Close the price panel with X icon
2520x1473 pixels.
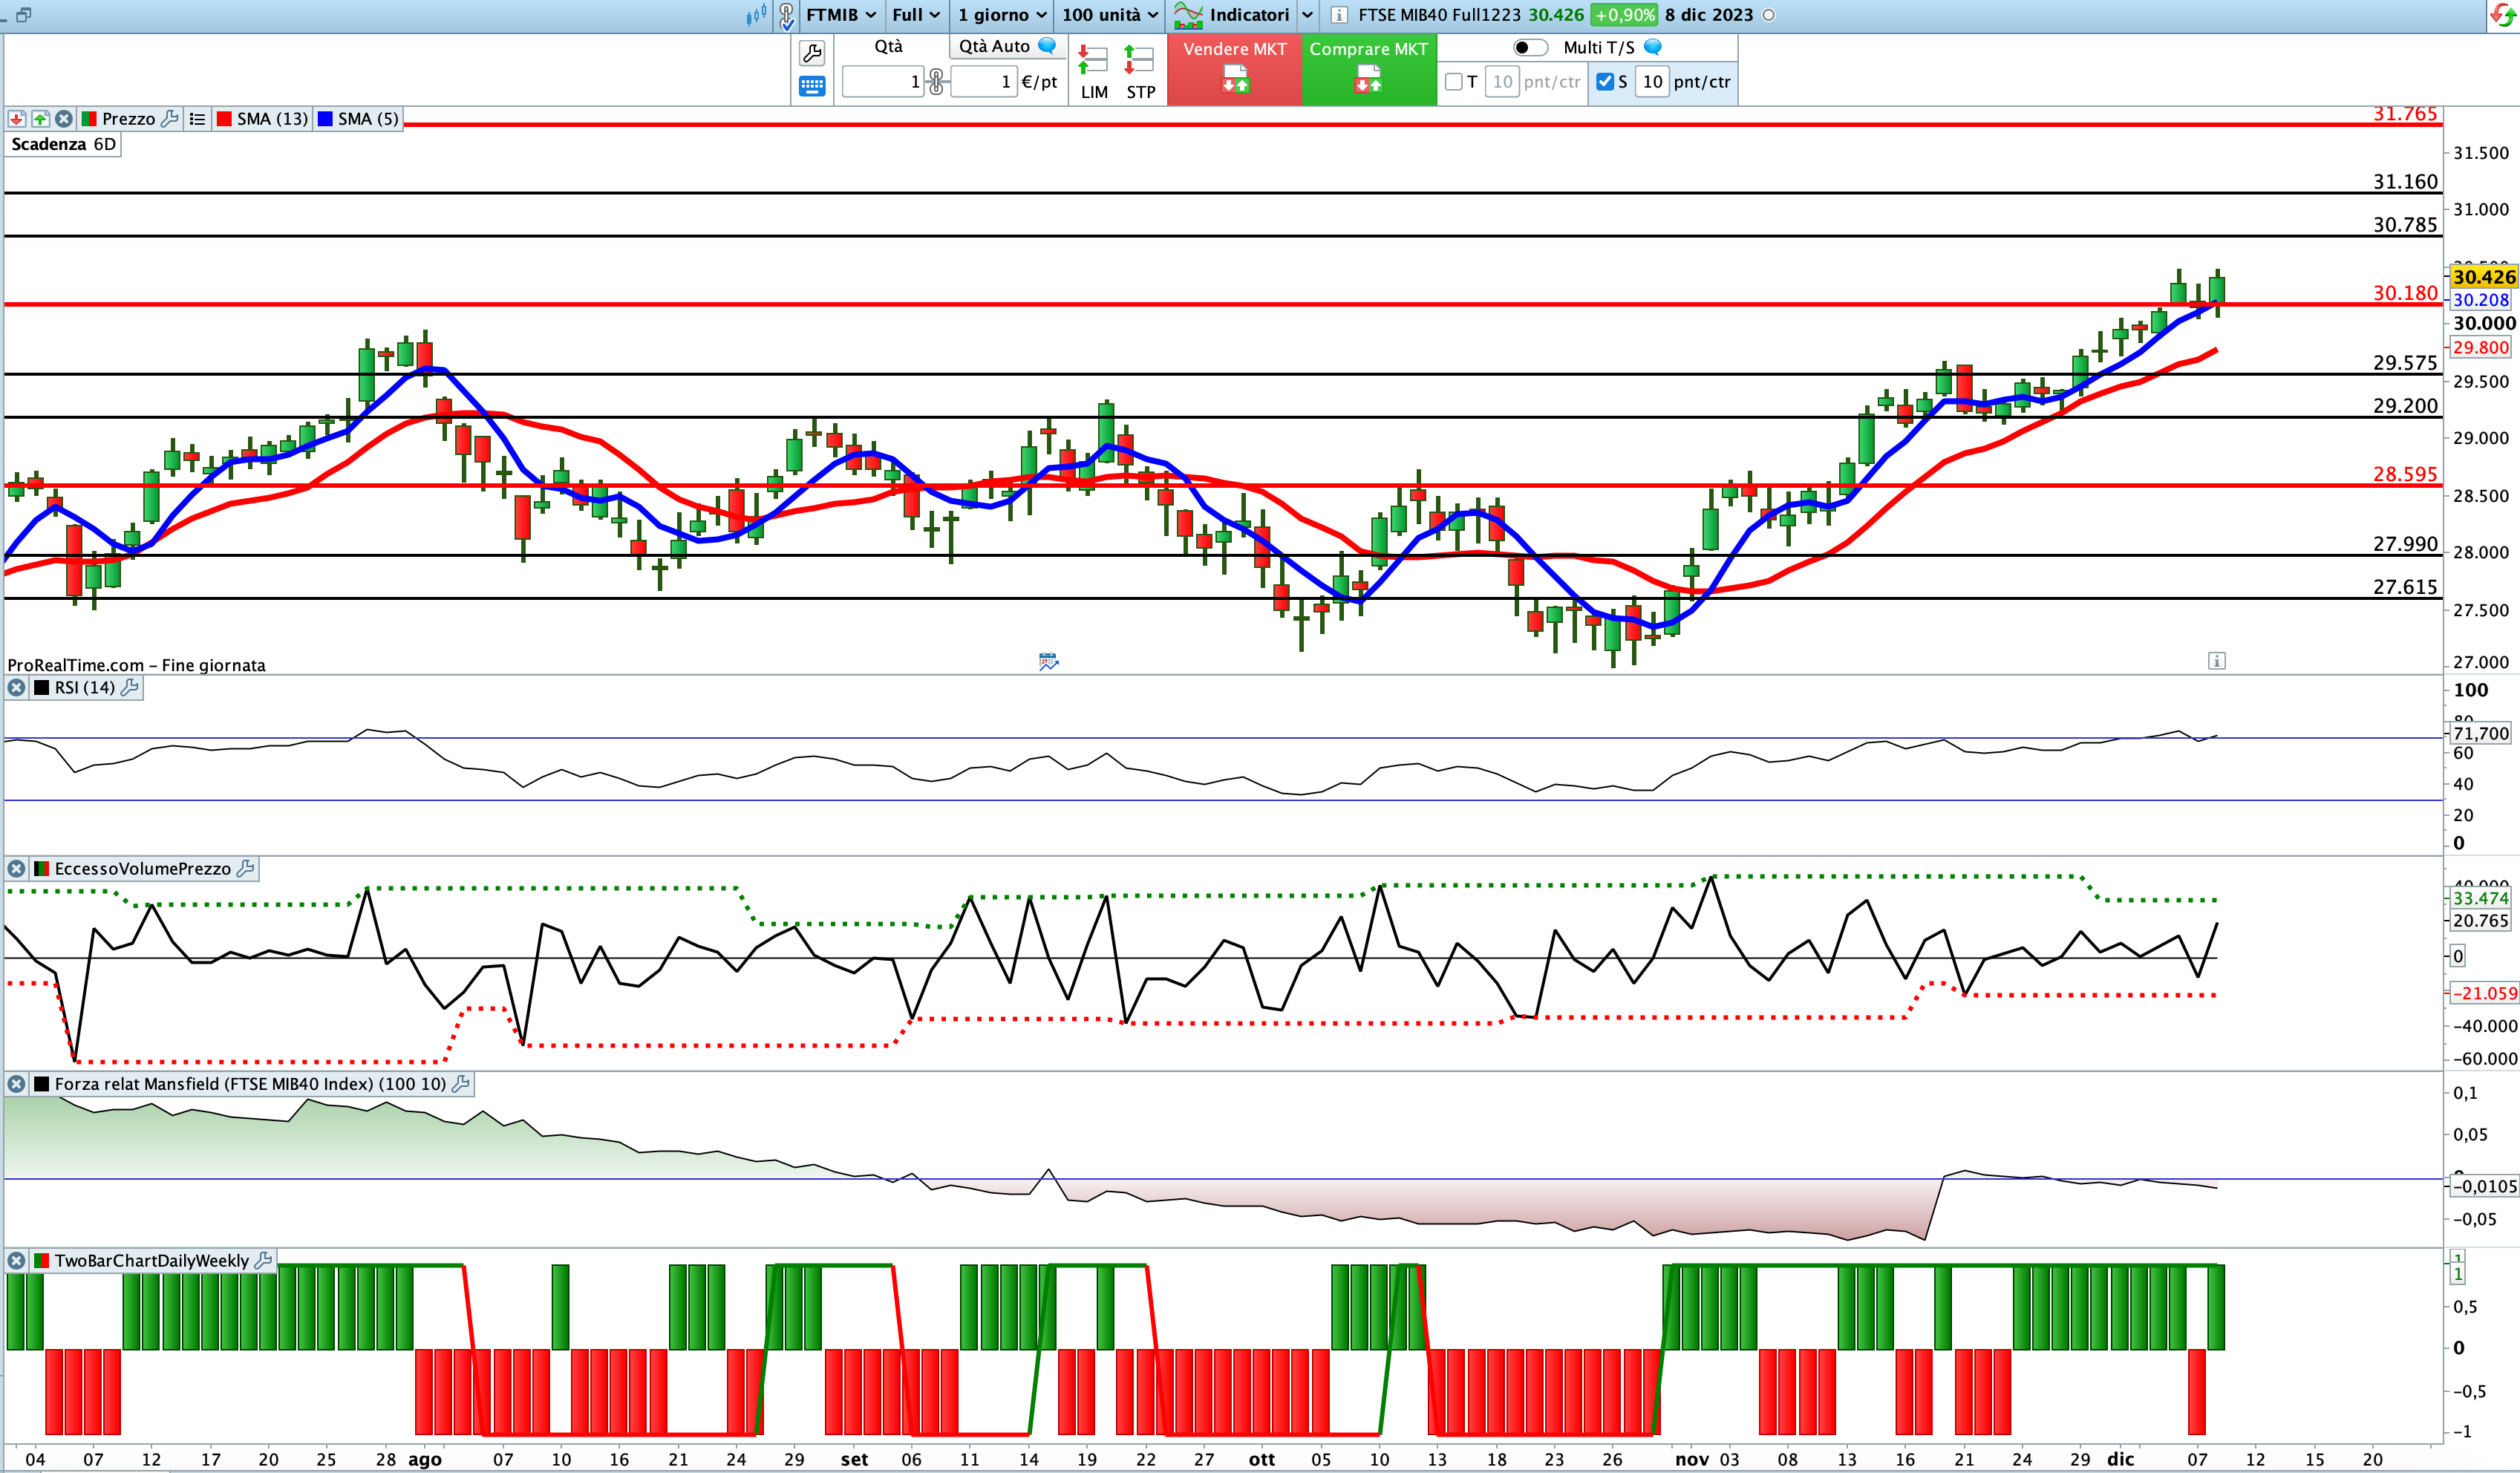(64, 119)
